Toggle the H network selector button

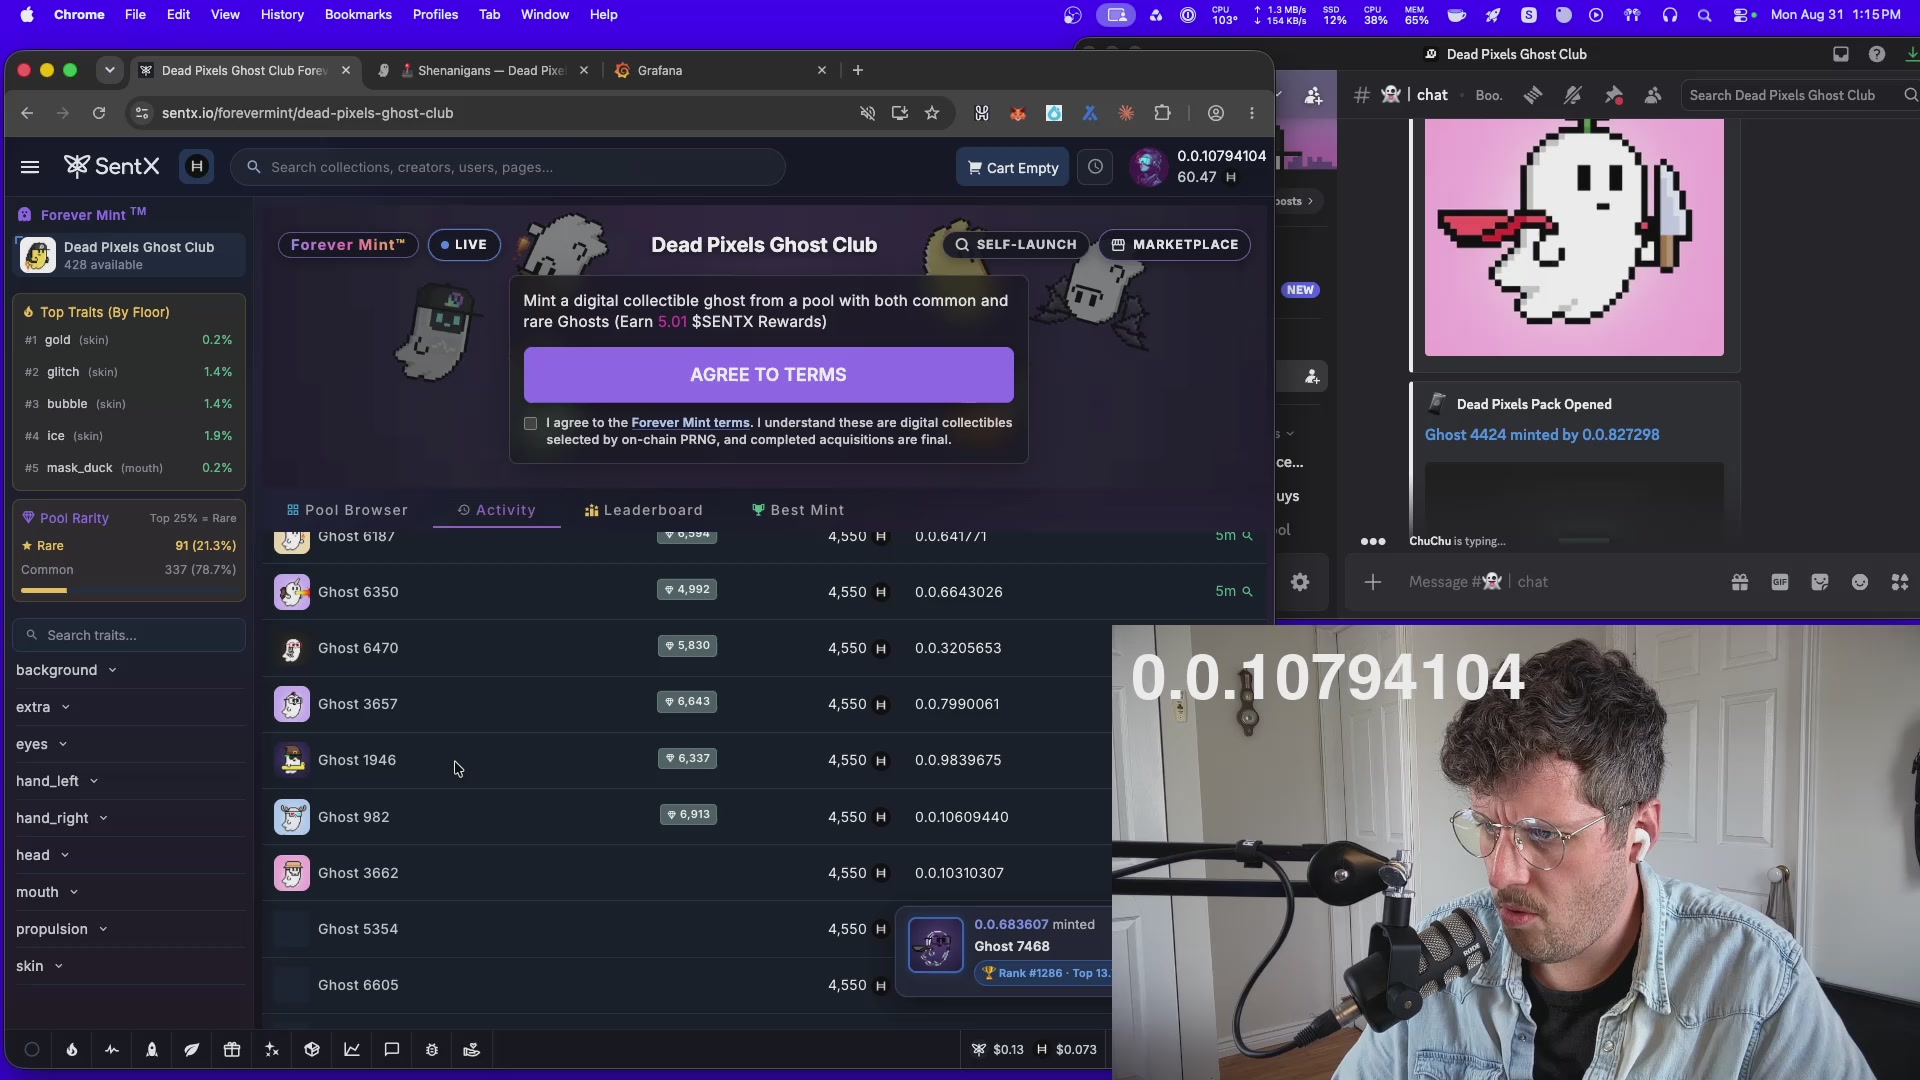(x=197, y=167)
